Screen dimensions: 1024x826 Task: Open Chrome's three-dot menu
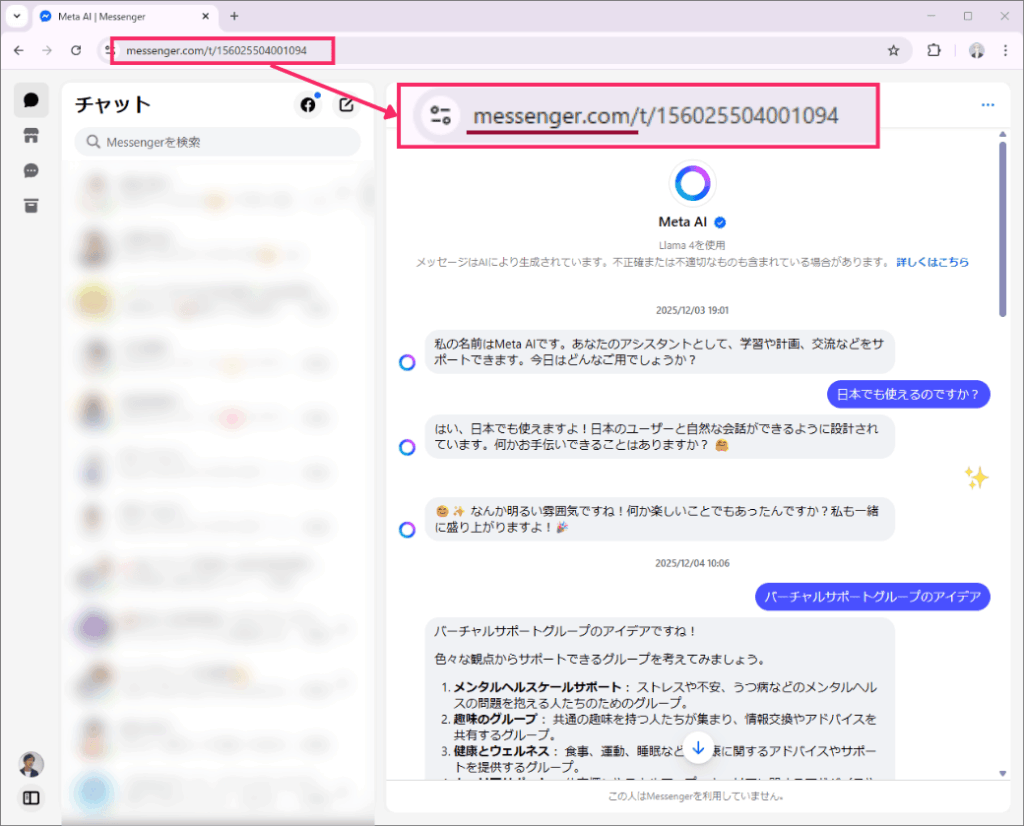pos(1005,50)
